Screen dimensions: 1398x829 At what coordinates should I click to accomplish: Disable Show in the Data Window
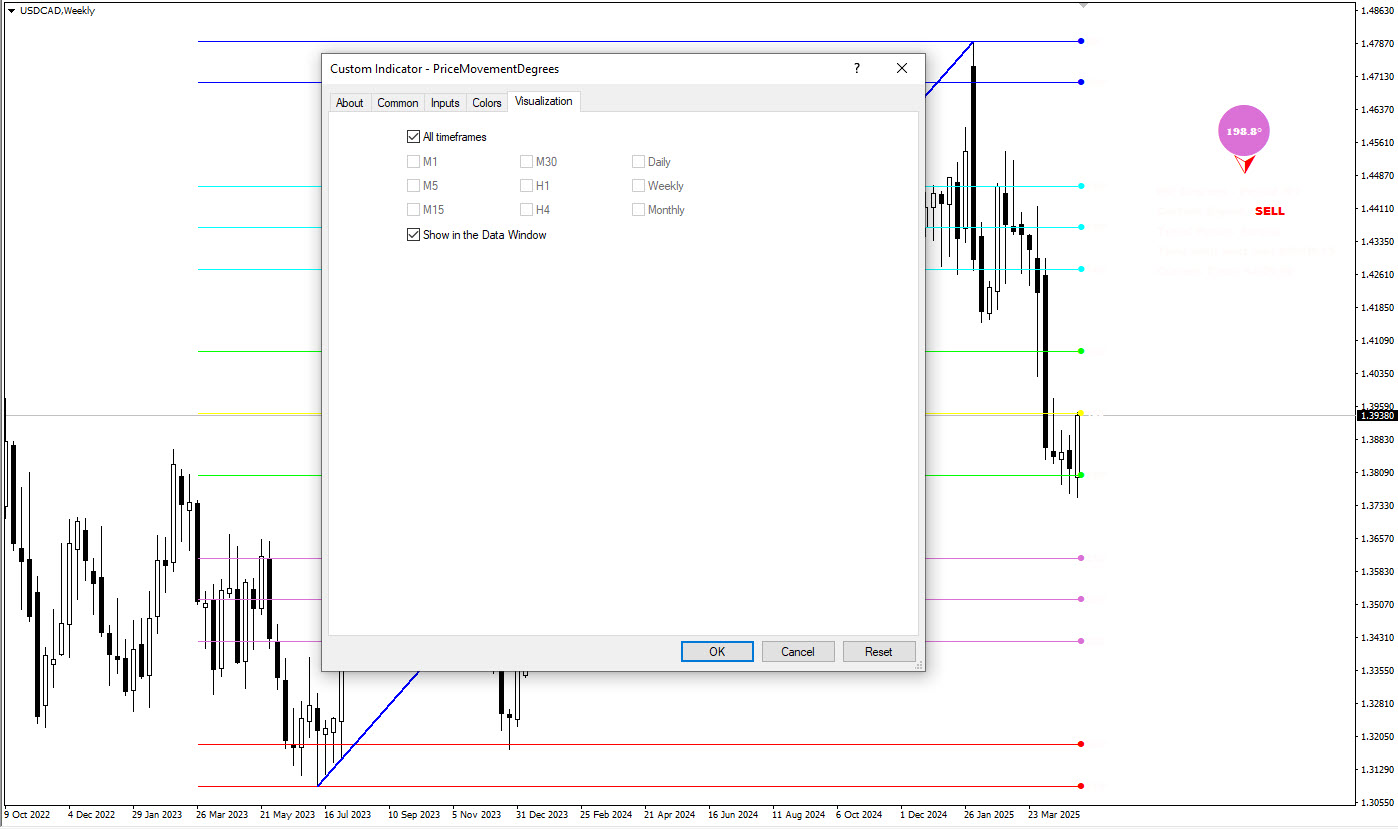pos(413,235)
